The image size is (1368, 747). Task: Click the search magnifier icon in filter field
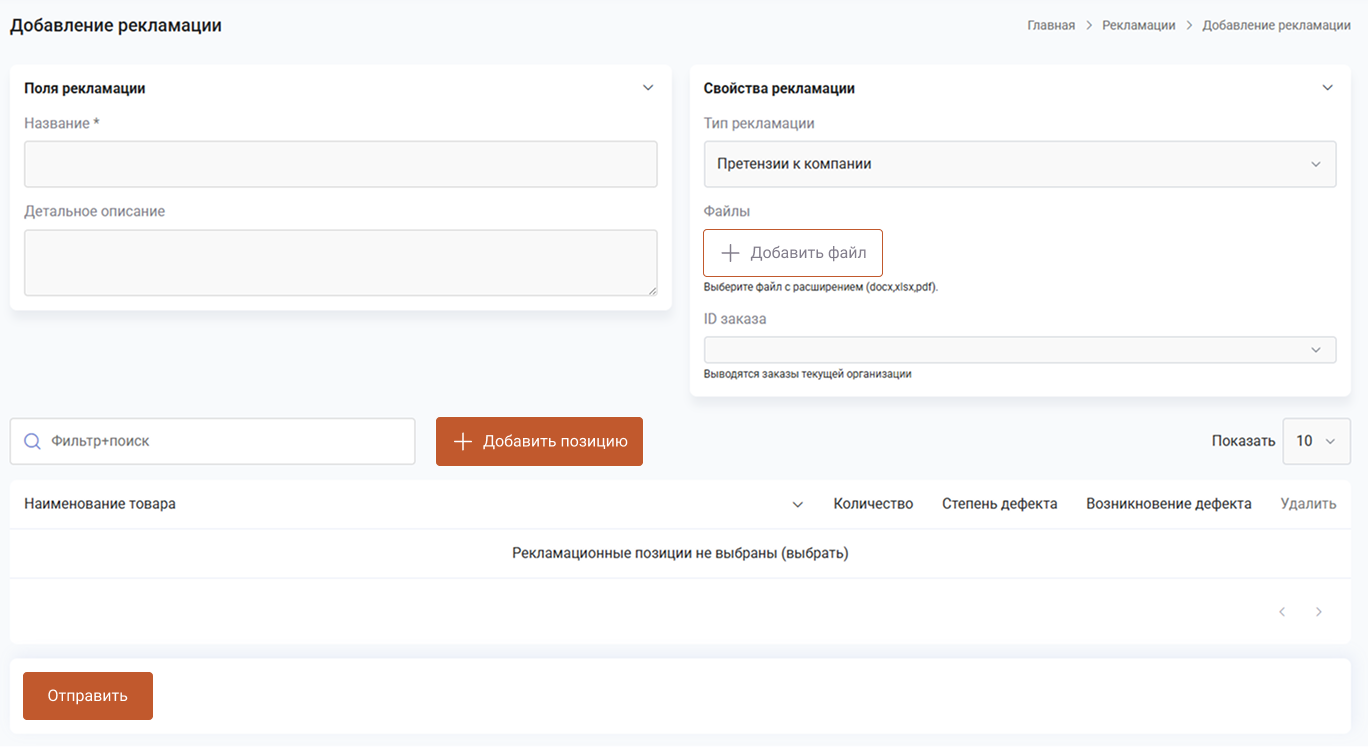(32, 441)
